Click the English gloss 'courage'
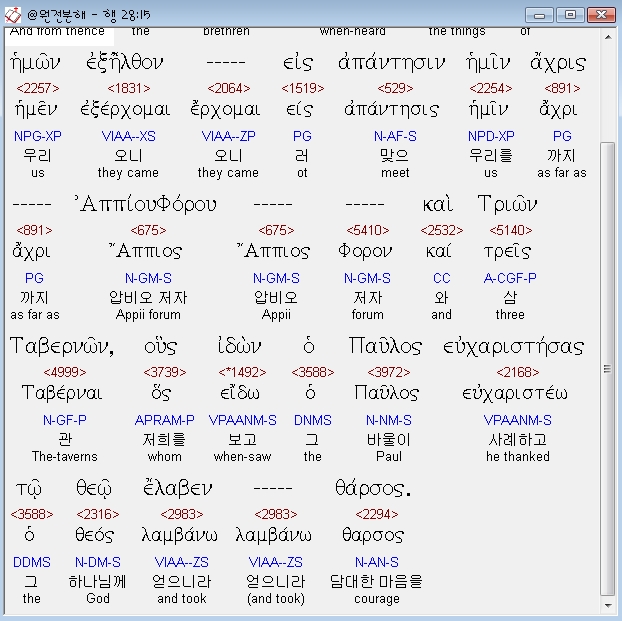Viewport: 622px width, 621px height. tap(377, 599)
